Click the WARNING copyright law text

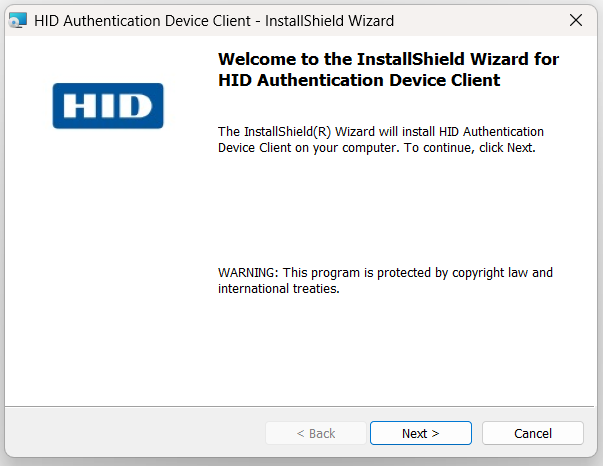click(x=385, y=272)
